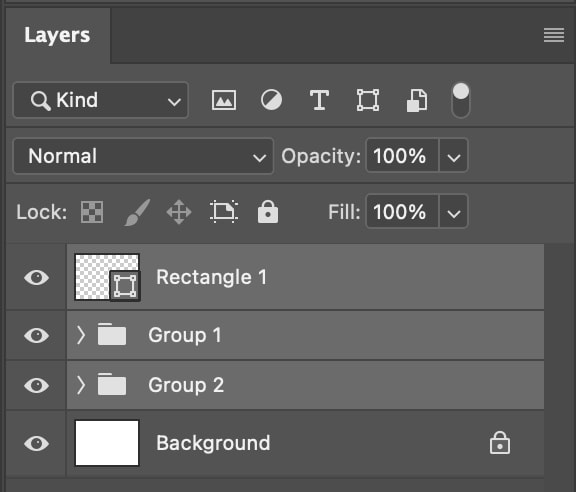Image resolution: width=576 pixels, height=492 pixels.
Task: Lock transparent pixels checkerboard icon
Action: 92,212
